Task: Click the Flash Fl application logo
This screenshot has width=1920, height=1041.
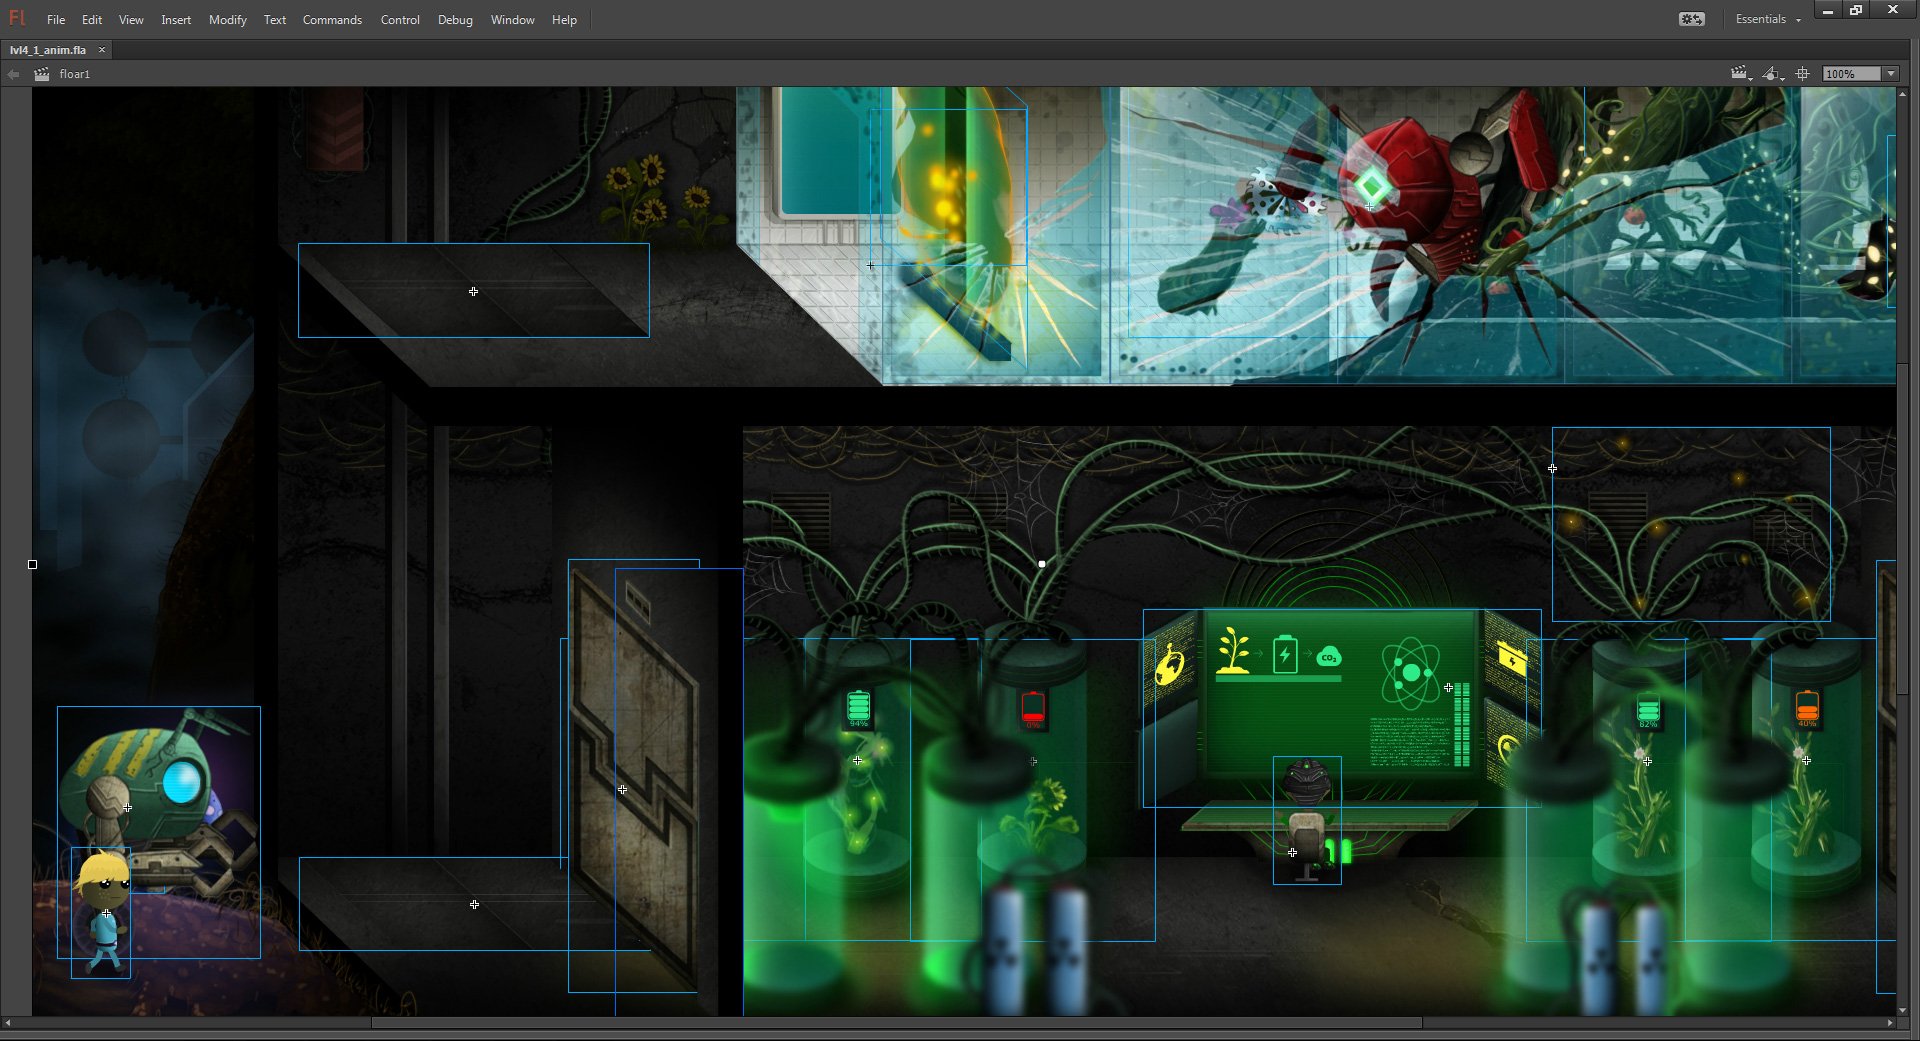Action: click(x=17, y=19)
